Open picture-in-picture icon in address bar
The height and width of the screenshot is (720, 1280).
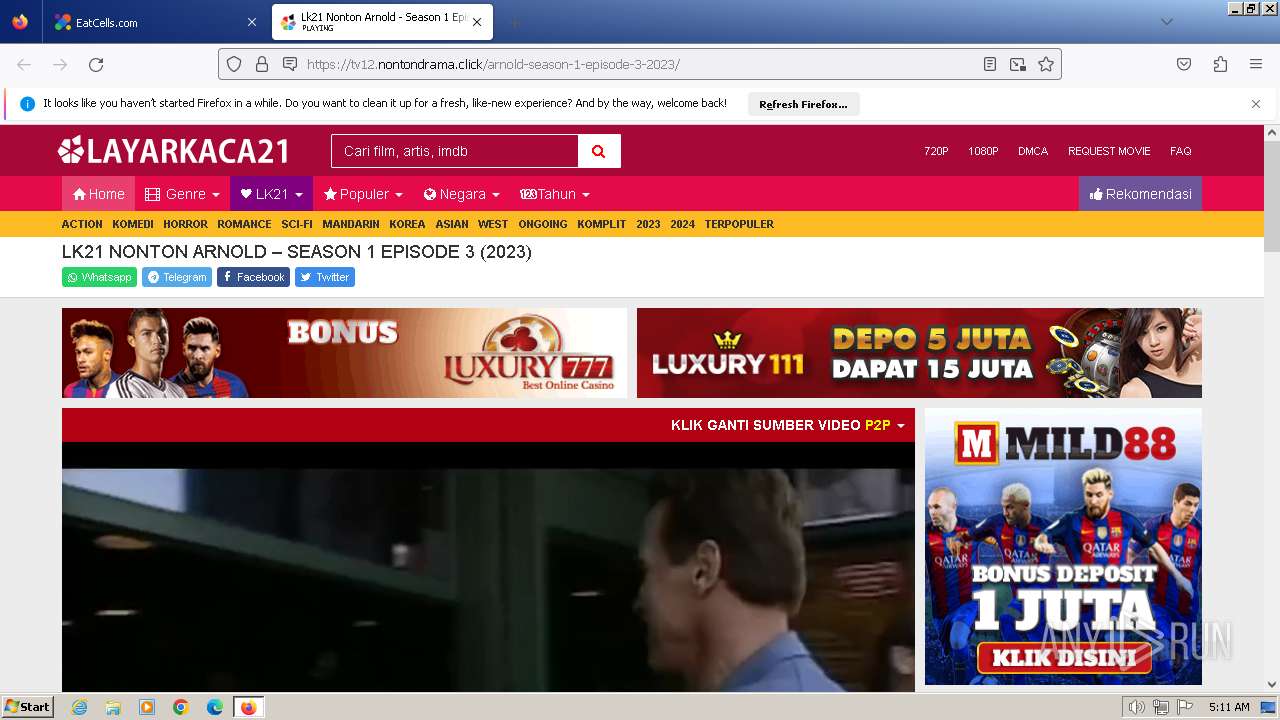(1018, 64)
